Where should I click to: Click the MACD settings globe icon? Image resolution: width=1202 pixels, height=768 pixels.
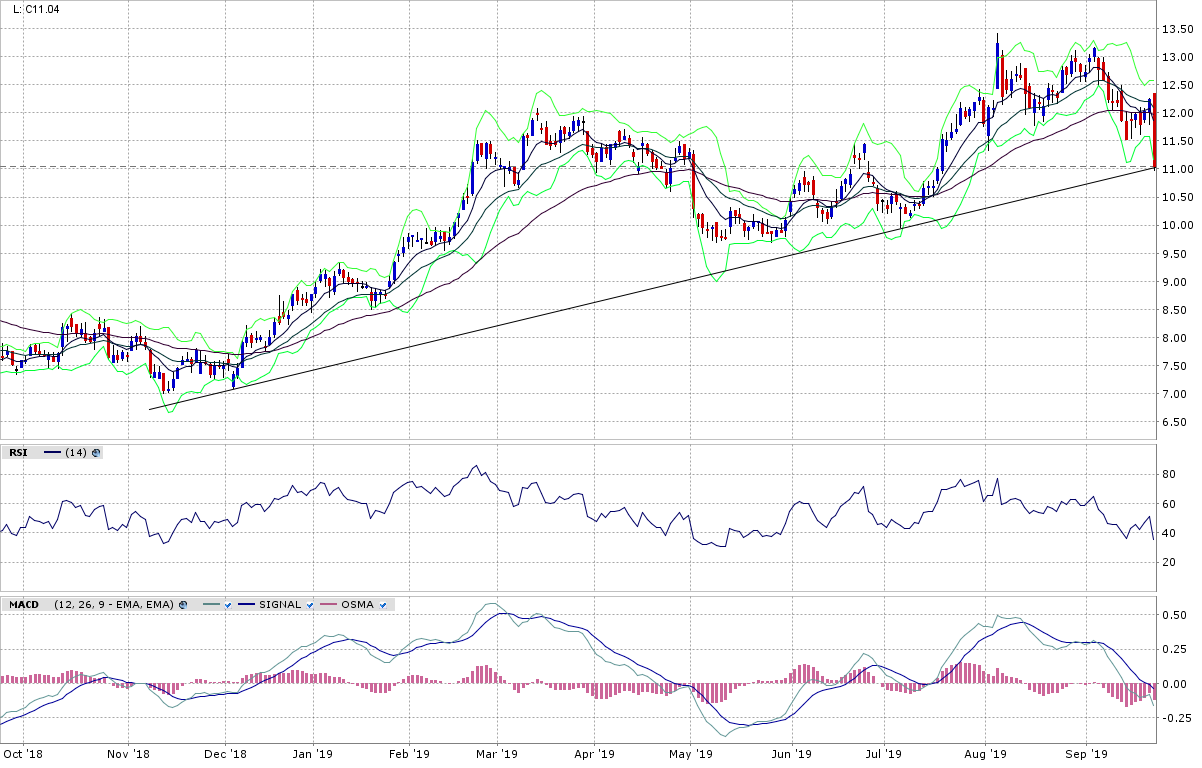click(x=184, y=605)
